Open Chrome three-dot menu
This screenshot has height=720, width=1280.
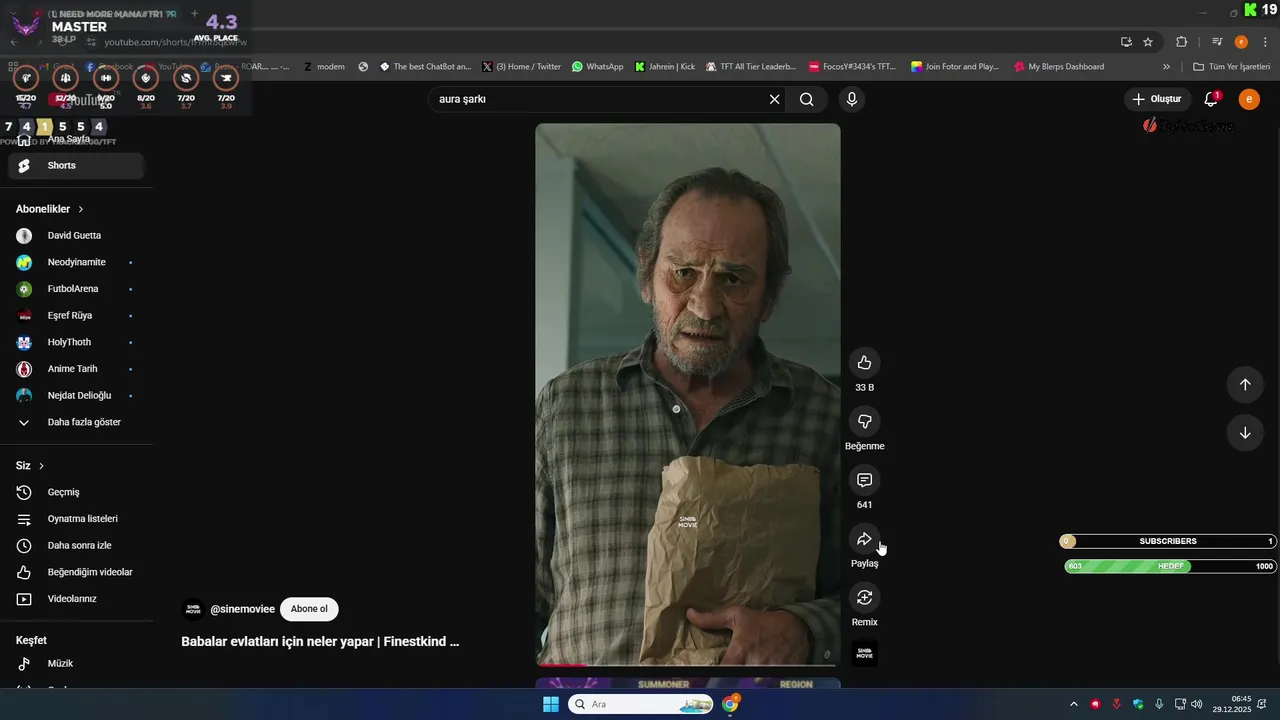pos(1266,42)
